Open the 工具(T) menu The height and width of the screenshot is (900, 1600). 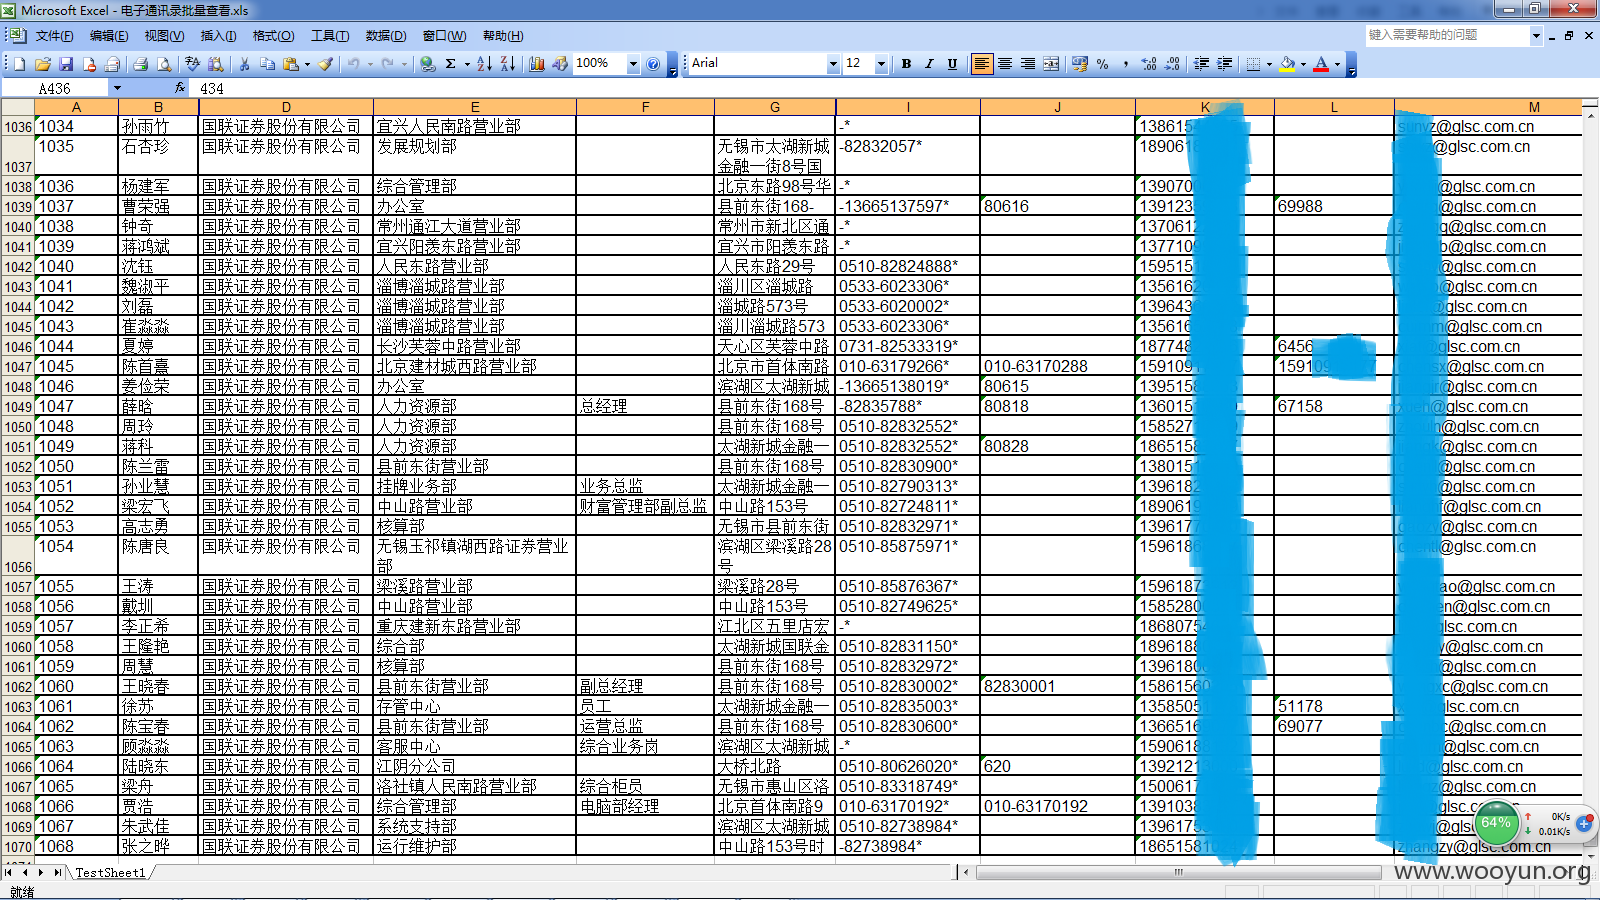coord(330,36)
